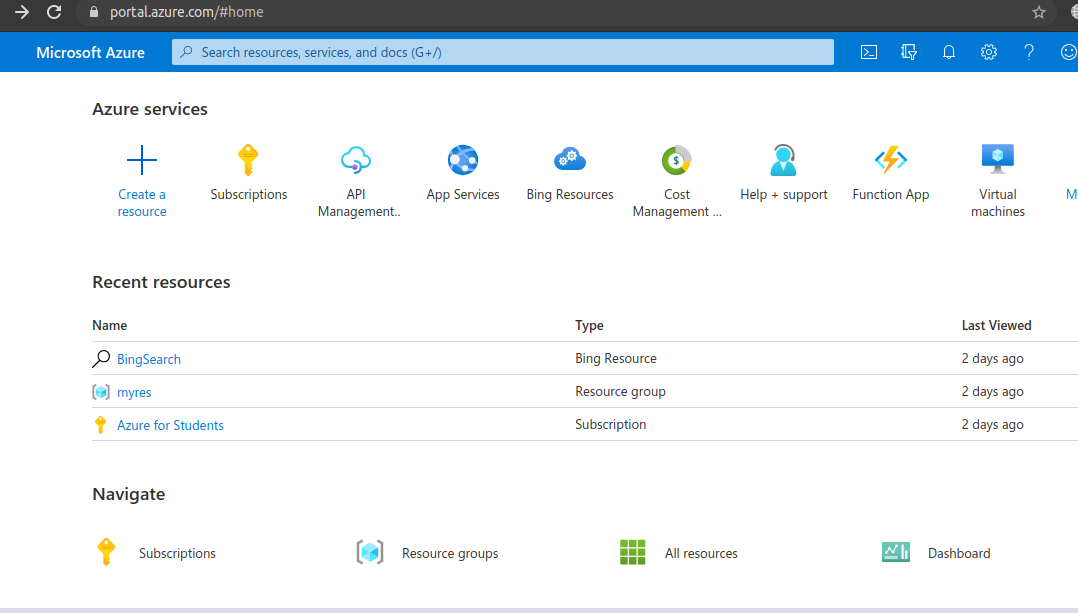Click the Create a resource link text
This screenshot has width=1078, height=613.
[x=142, y=203]
